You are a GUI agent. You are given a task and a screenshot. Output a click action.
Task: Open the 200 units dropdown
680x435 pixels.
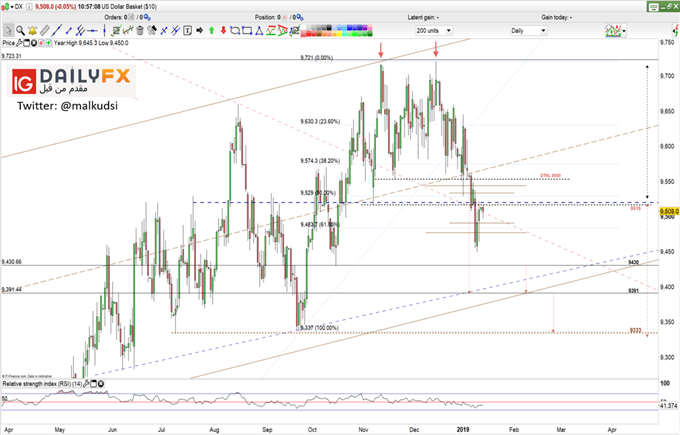point(434,31)
